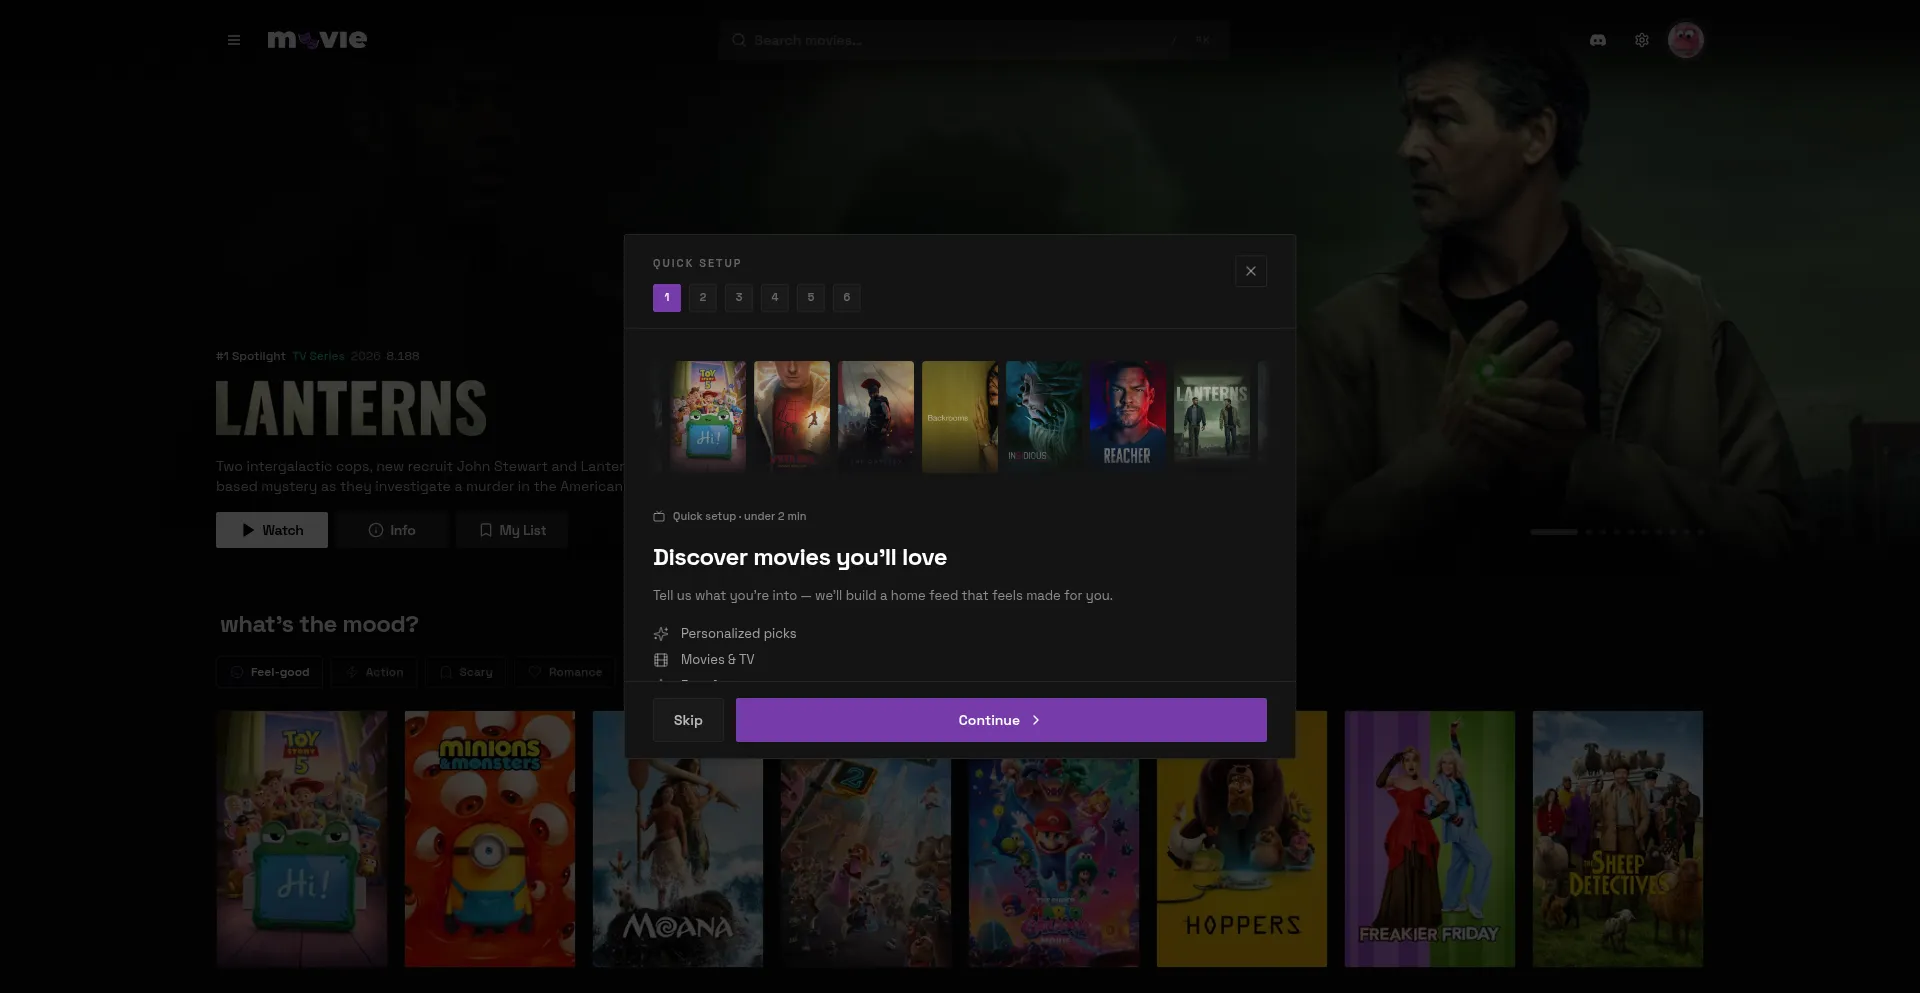
Task: Focus the Search movies field
Action: [x=973, y=40]
